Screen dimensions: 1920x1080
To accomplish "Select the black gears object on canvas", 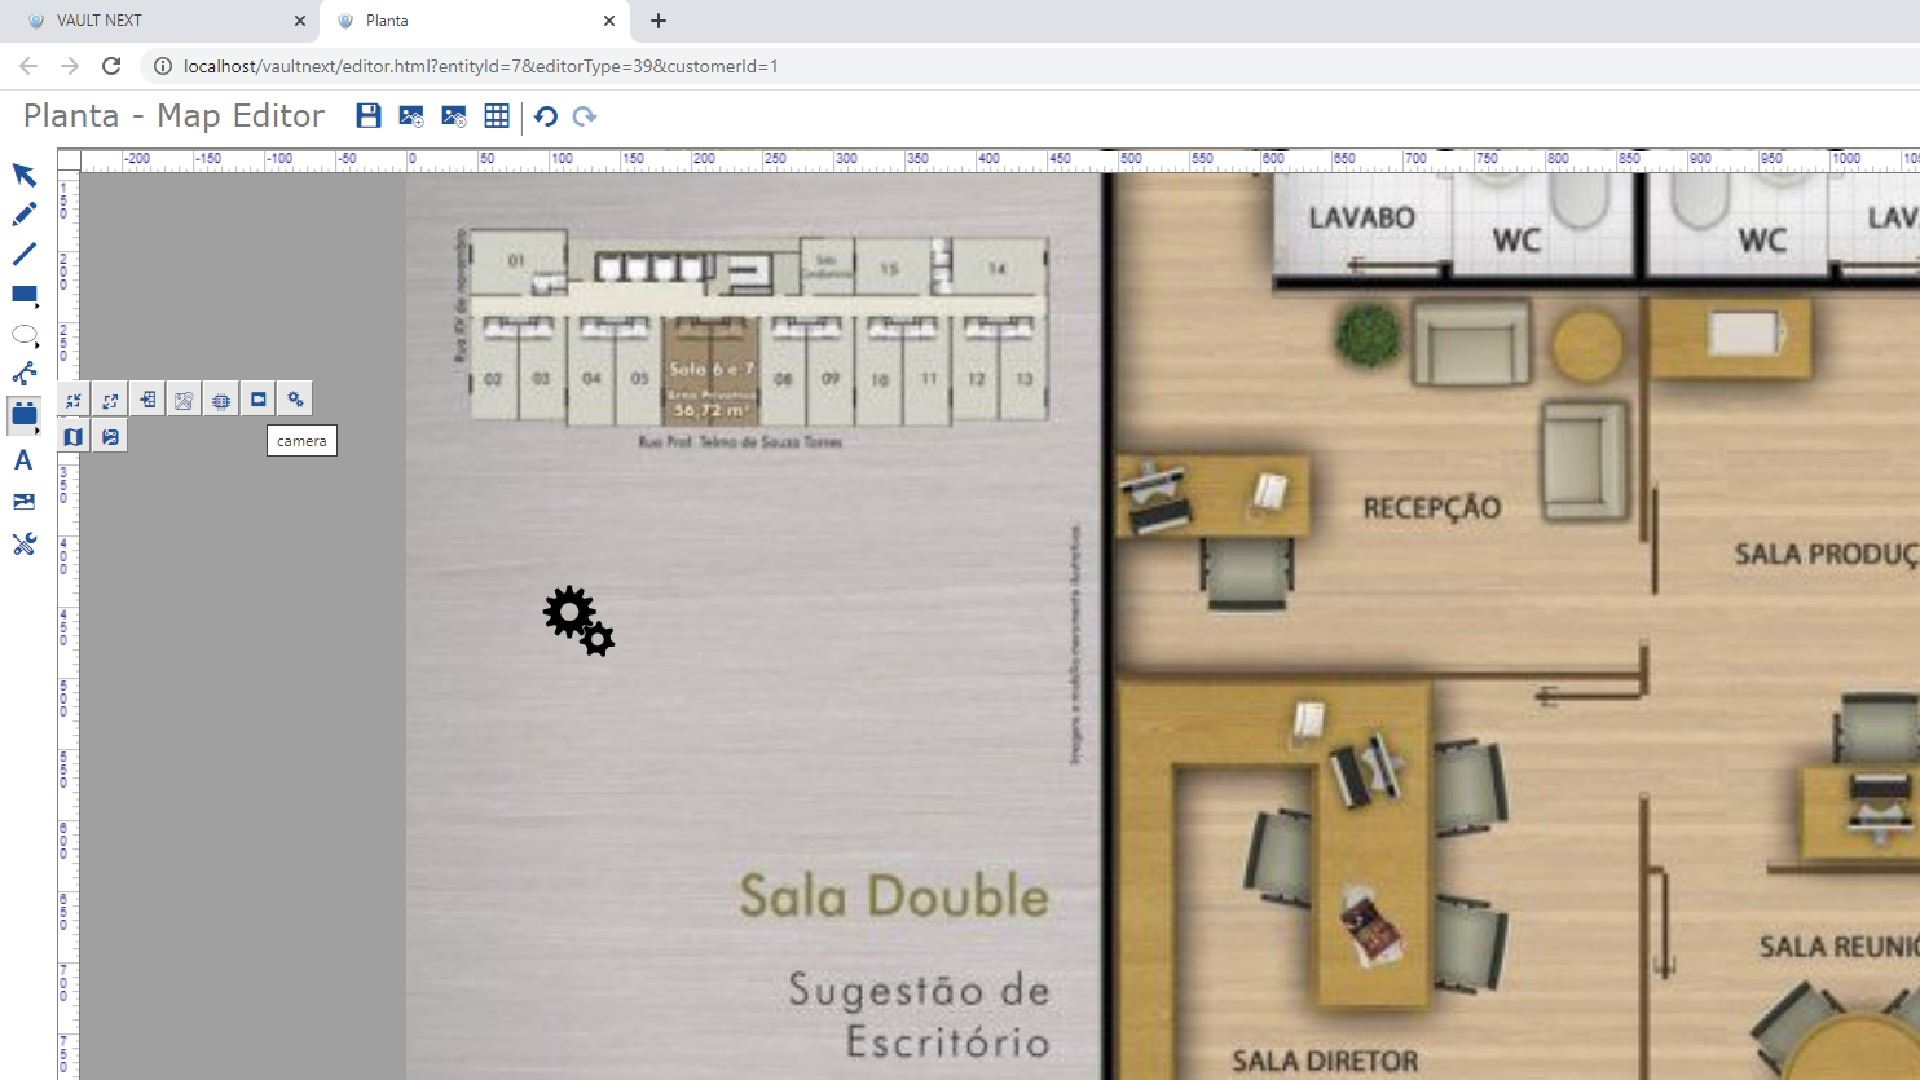I will 579,621.
